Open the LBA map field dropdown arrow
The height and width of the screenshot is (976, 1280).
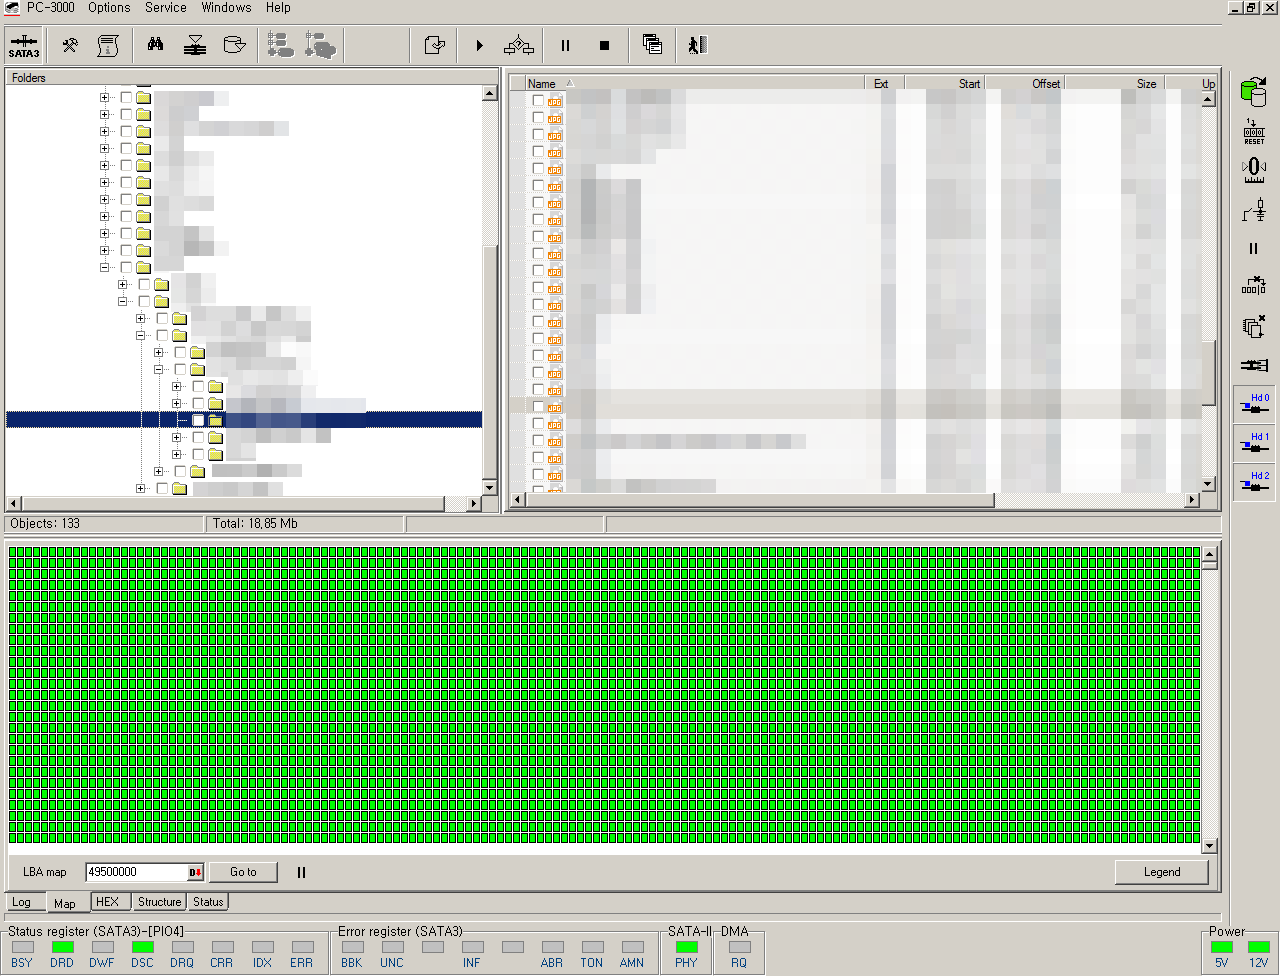tap(196, 872)
